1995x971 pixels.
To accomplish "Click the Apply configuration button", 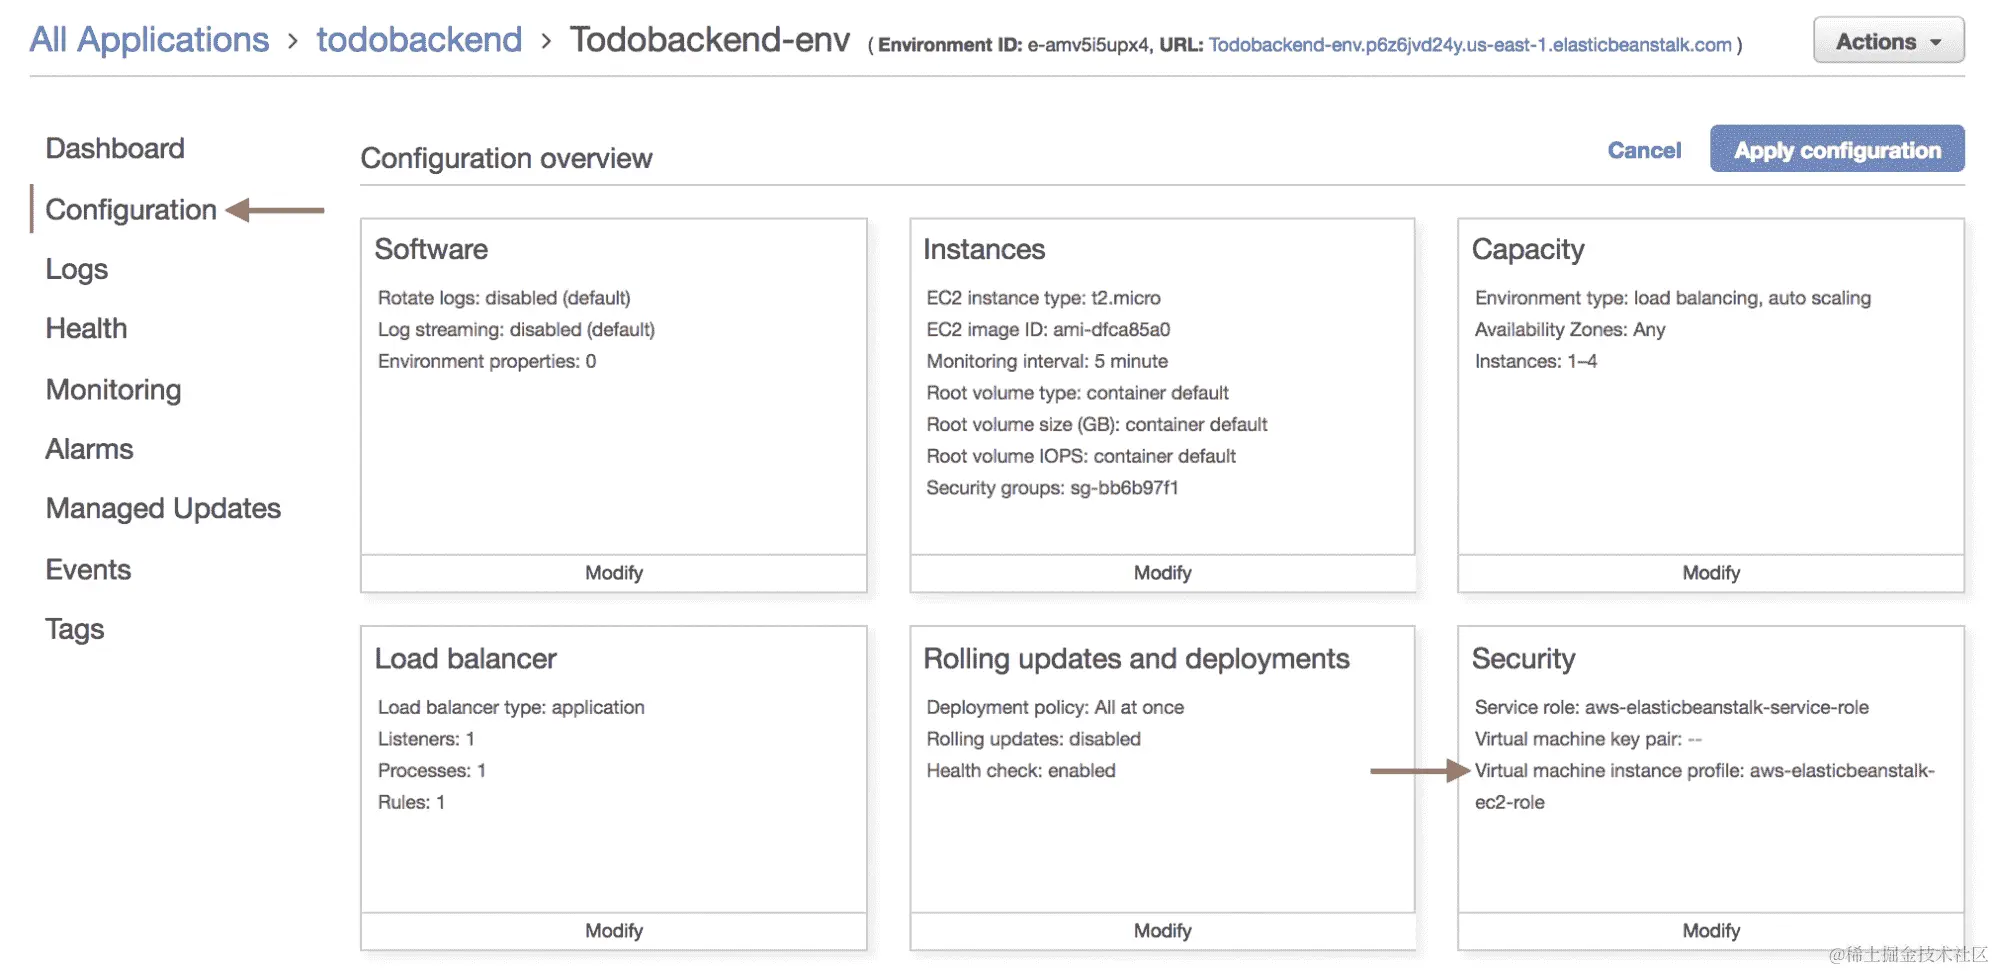I will click(1836, 150).
